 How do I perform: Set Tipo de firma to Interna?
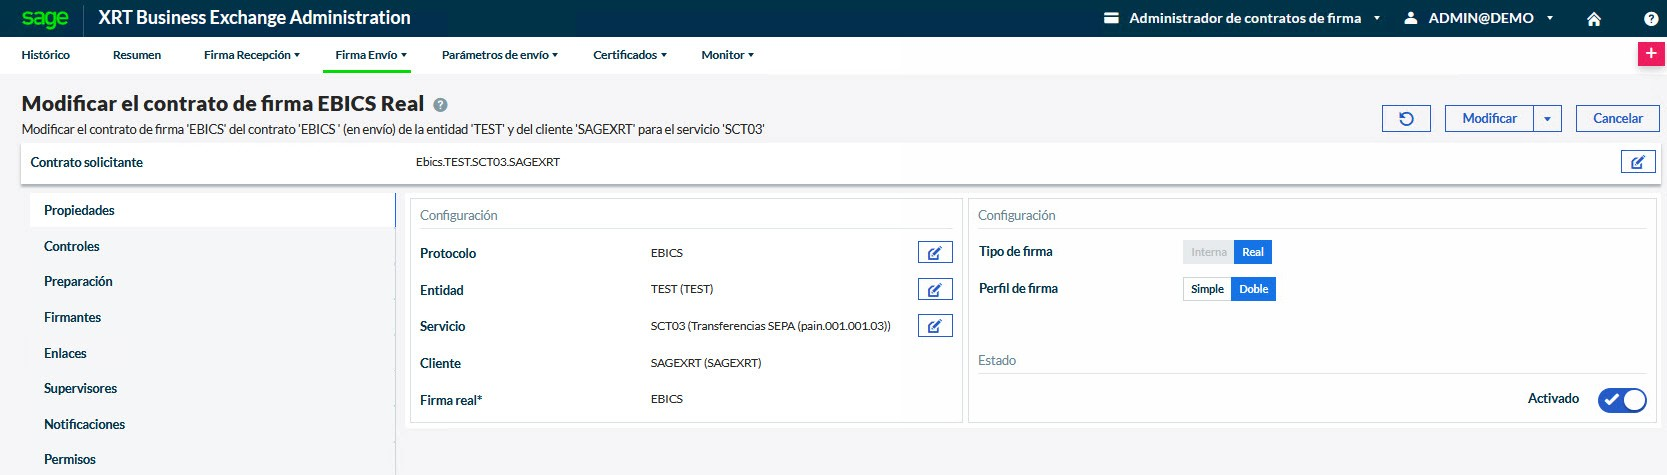1208,253
